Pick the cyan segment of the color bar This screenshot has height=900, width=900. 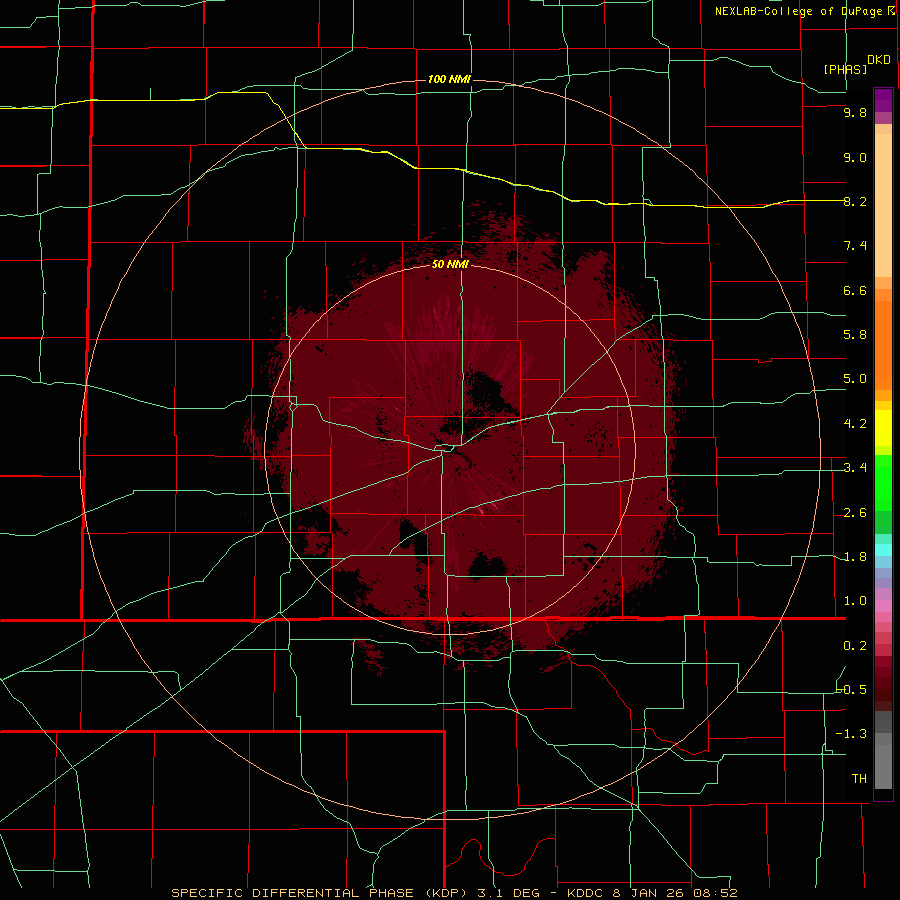(x=883, y=550)
